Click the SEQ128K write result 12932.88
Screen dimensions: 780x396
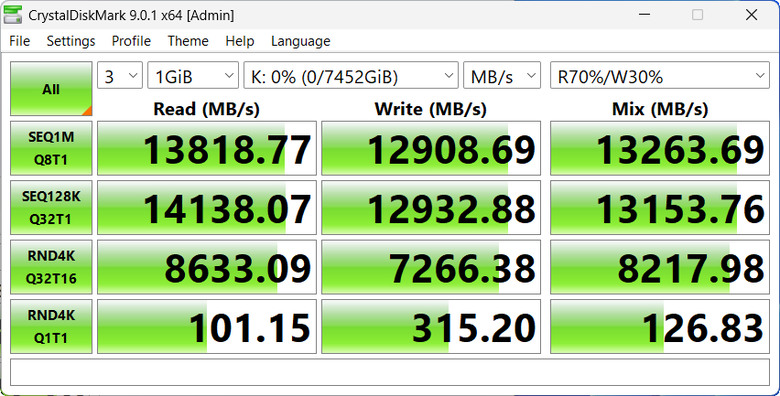pos(431,207)
